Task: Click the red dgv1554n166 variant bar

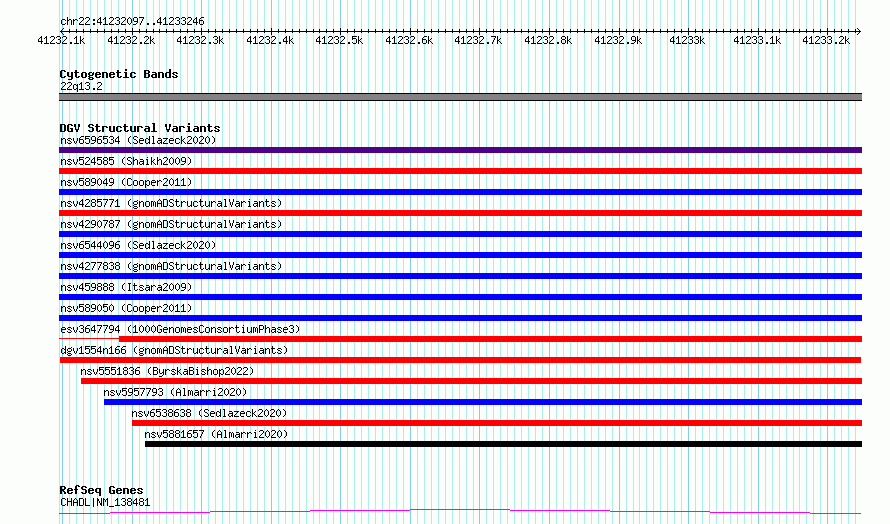Action: (460, 360)
